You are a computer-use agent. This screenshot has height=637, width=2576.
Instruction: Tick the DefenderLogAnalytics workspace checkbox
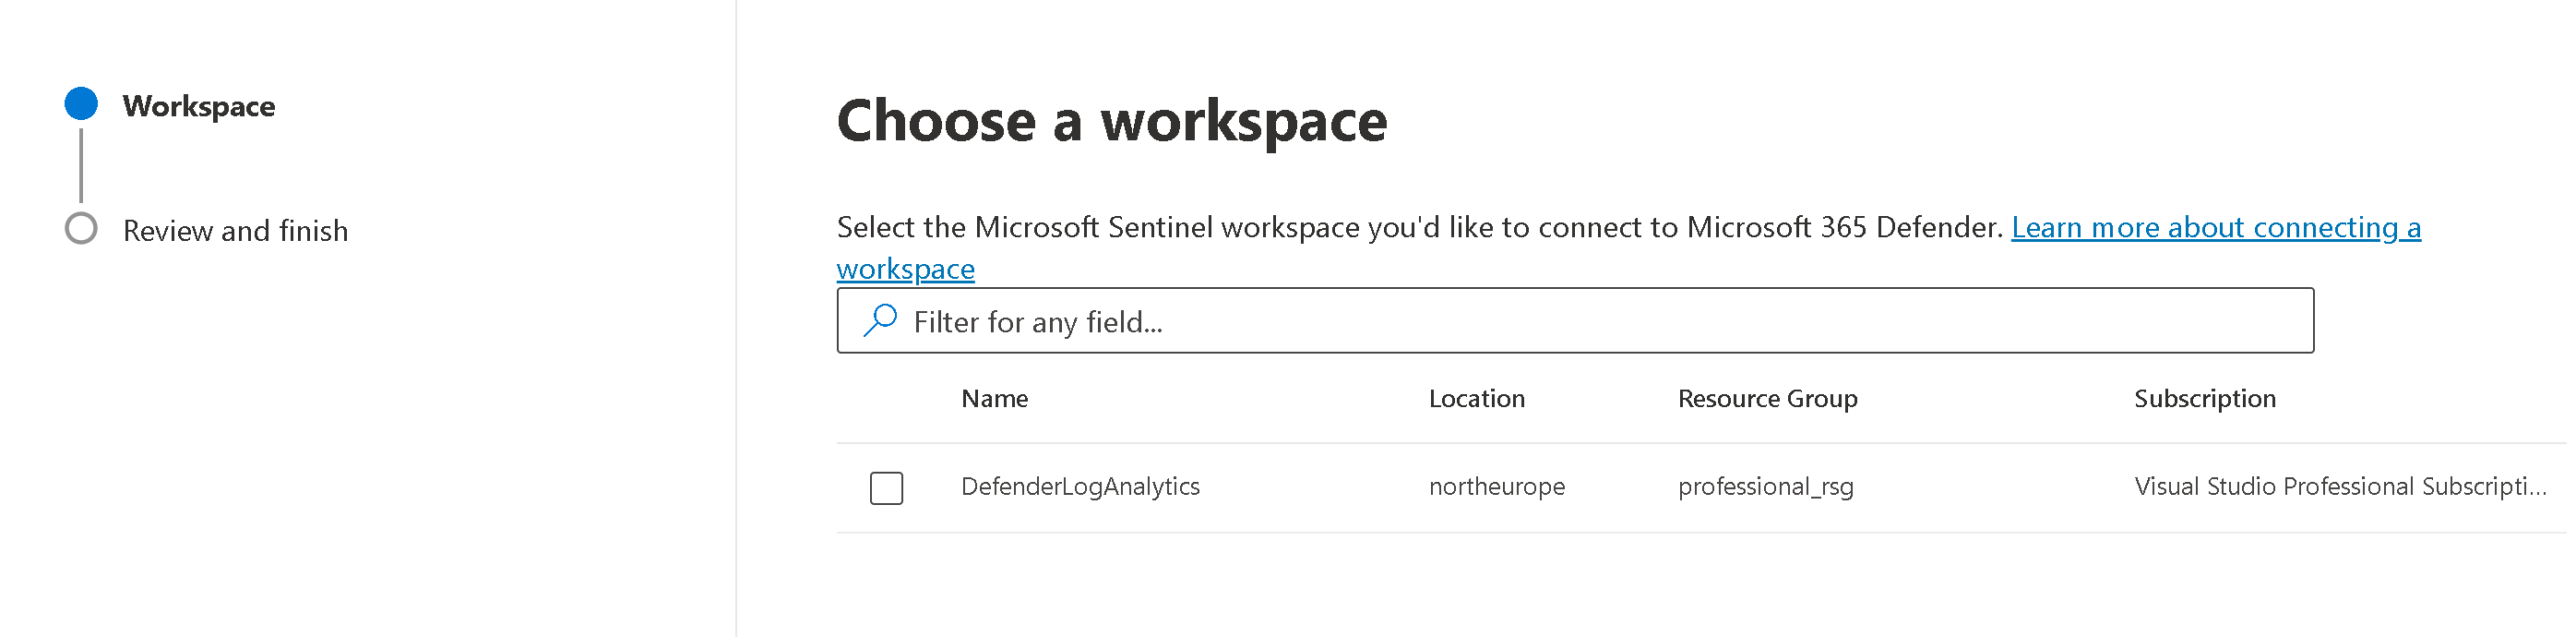click(886, 488)
